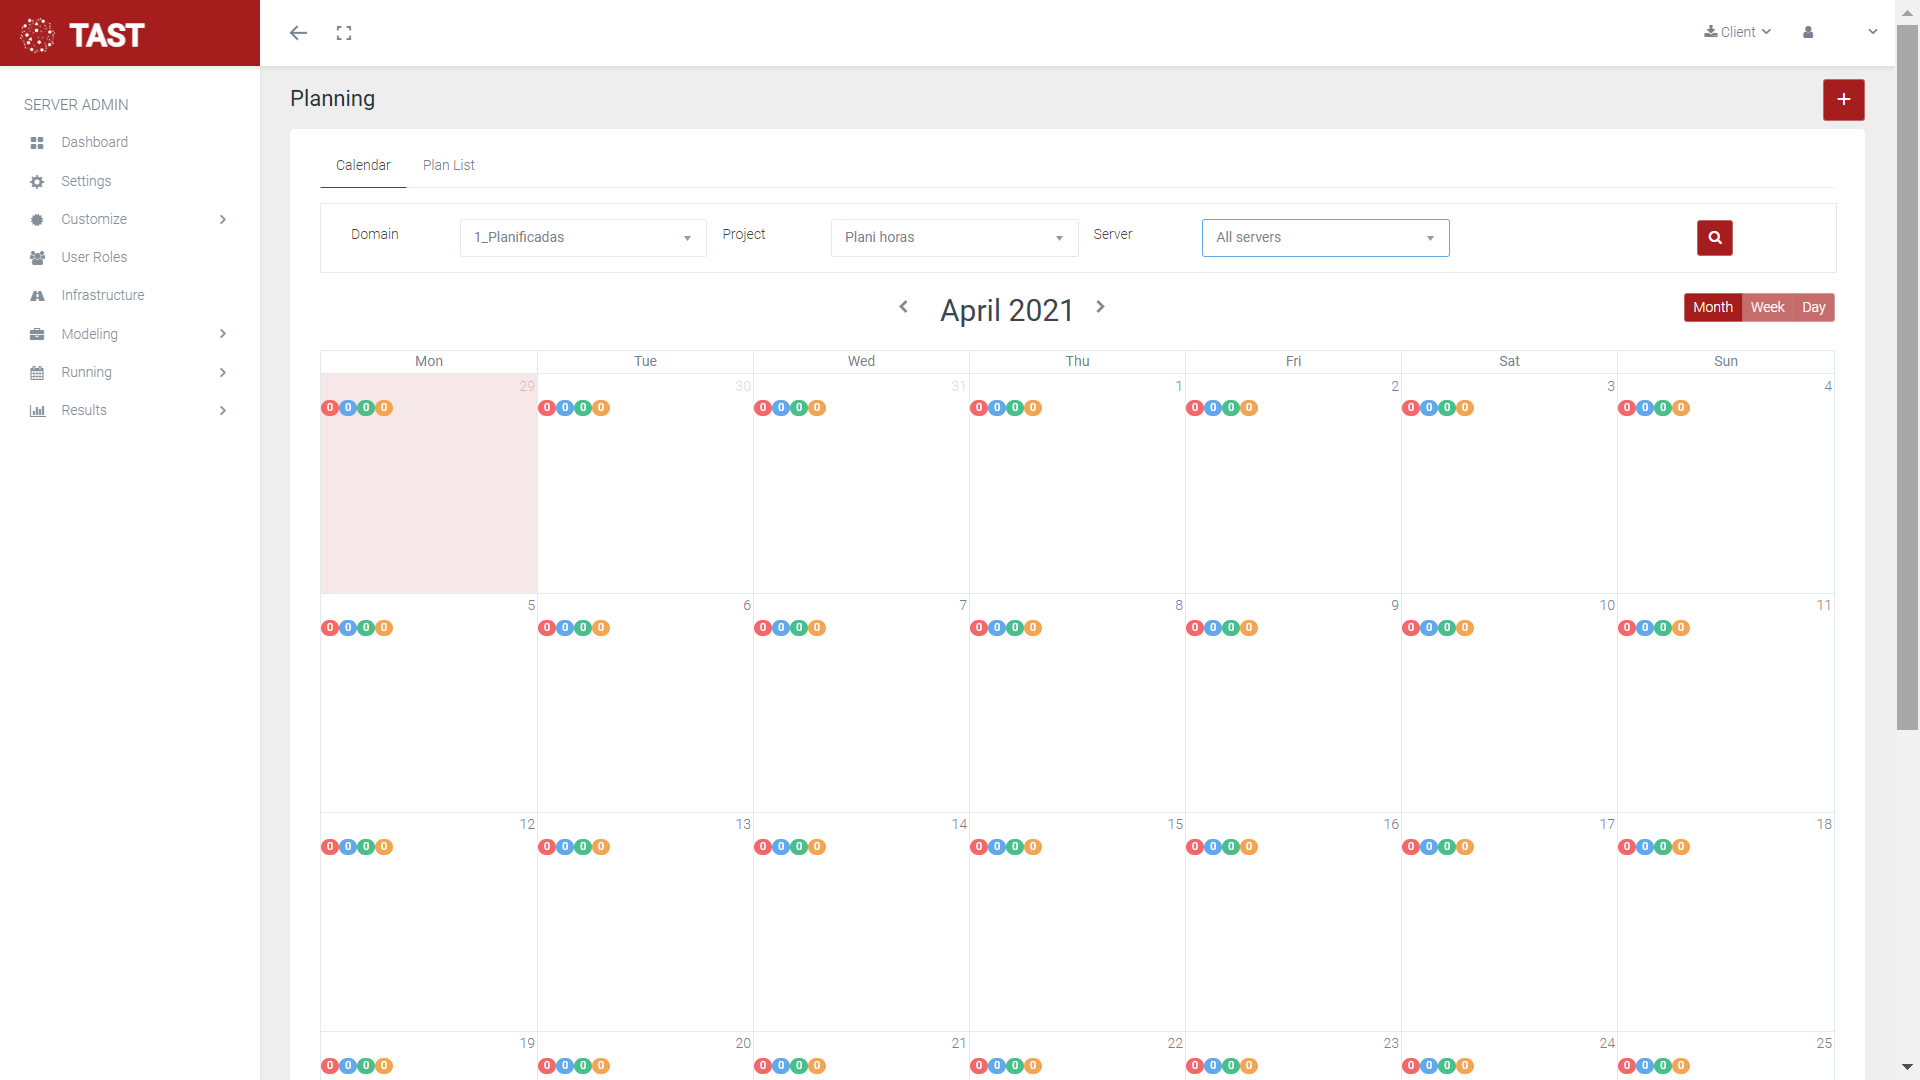Click the back arrow in top bar
This screenshot has width=1920, height=1080.
(298, 33)
